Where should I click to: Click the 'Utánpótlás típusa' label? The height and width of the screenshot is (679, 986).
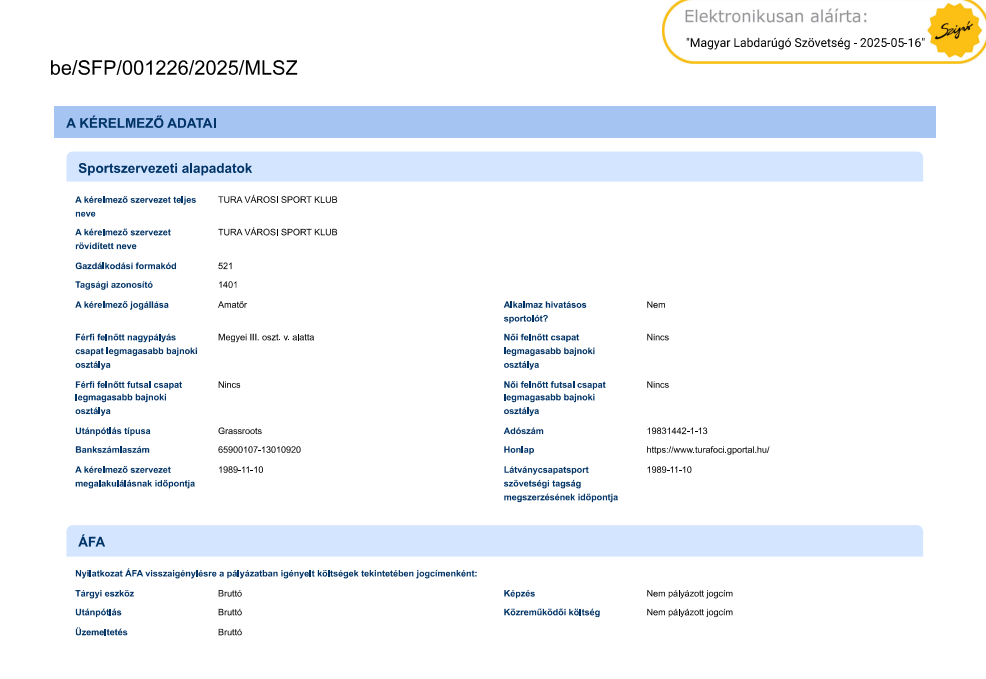tap(113, 431)
